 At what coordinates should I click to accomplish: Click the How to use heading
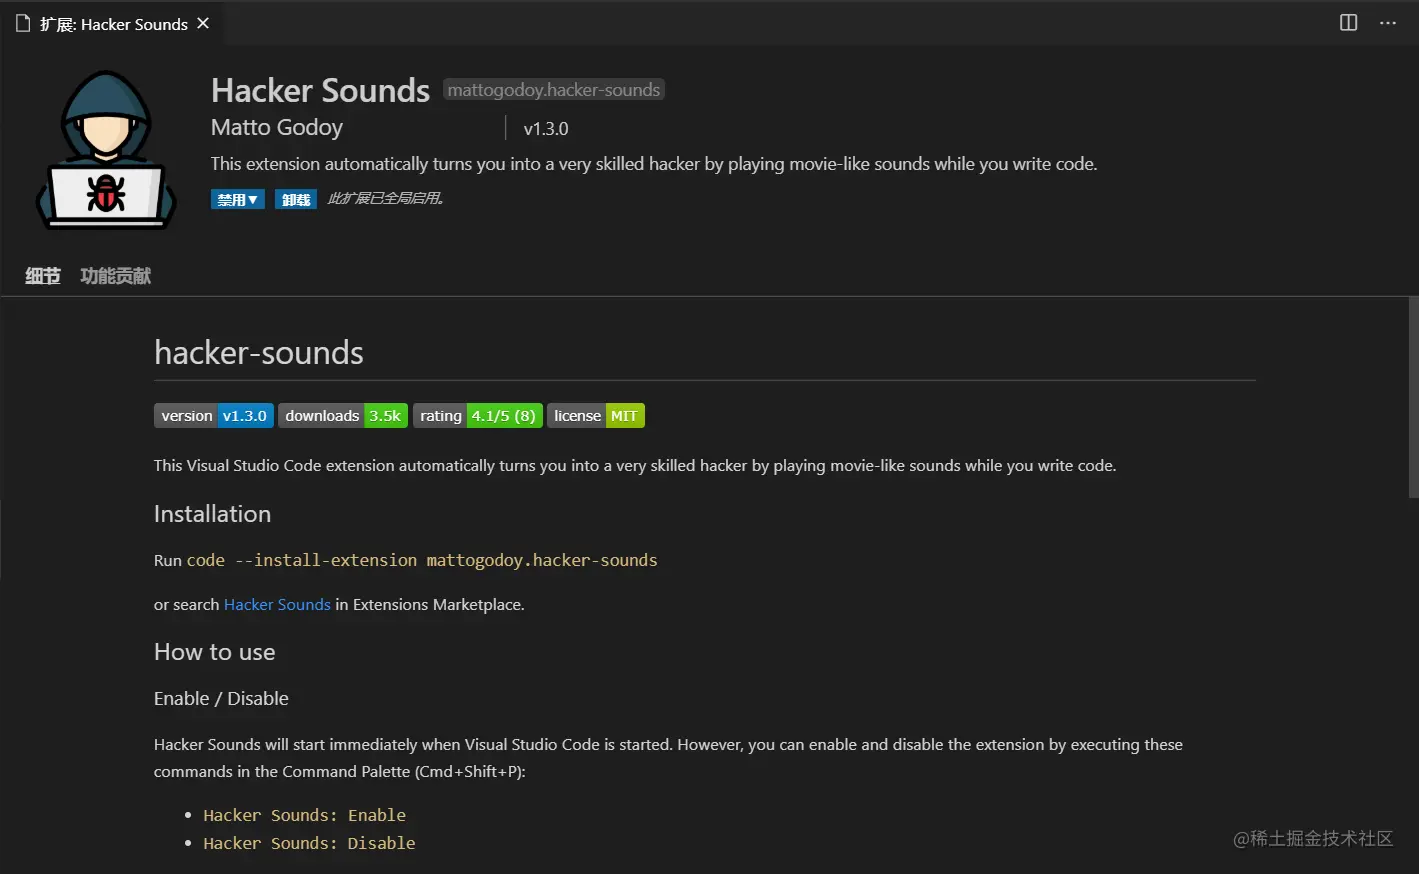[x=215, y=652]
